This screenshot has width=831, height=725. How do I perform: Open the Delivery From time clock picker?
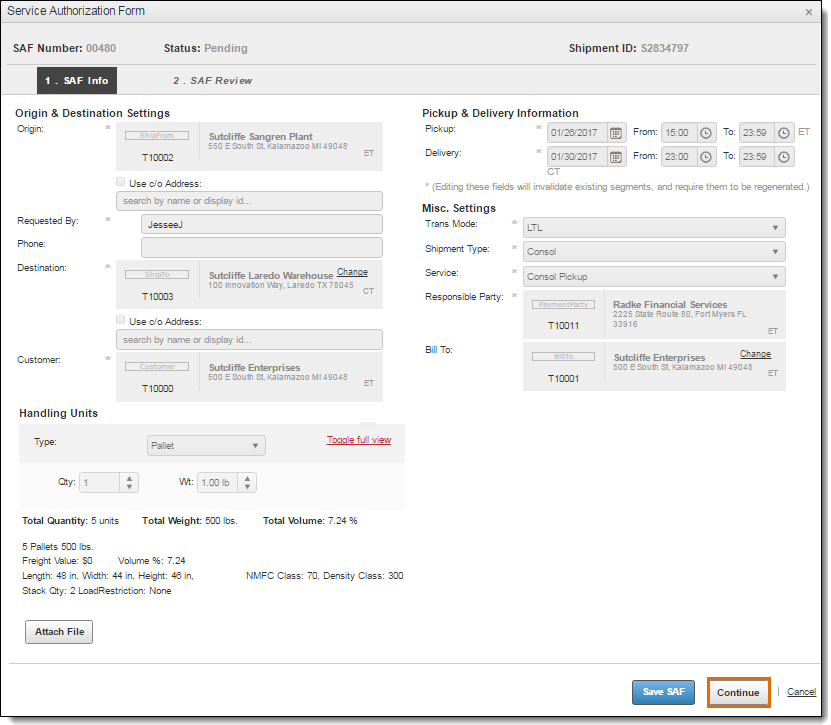click(705, 157)
